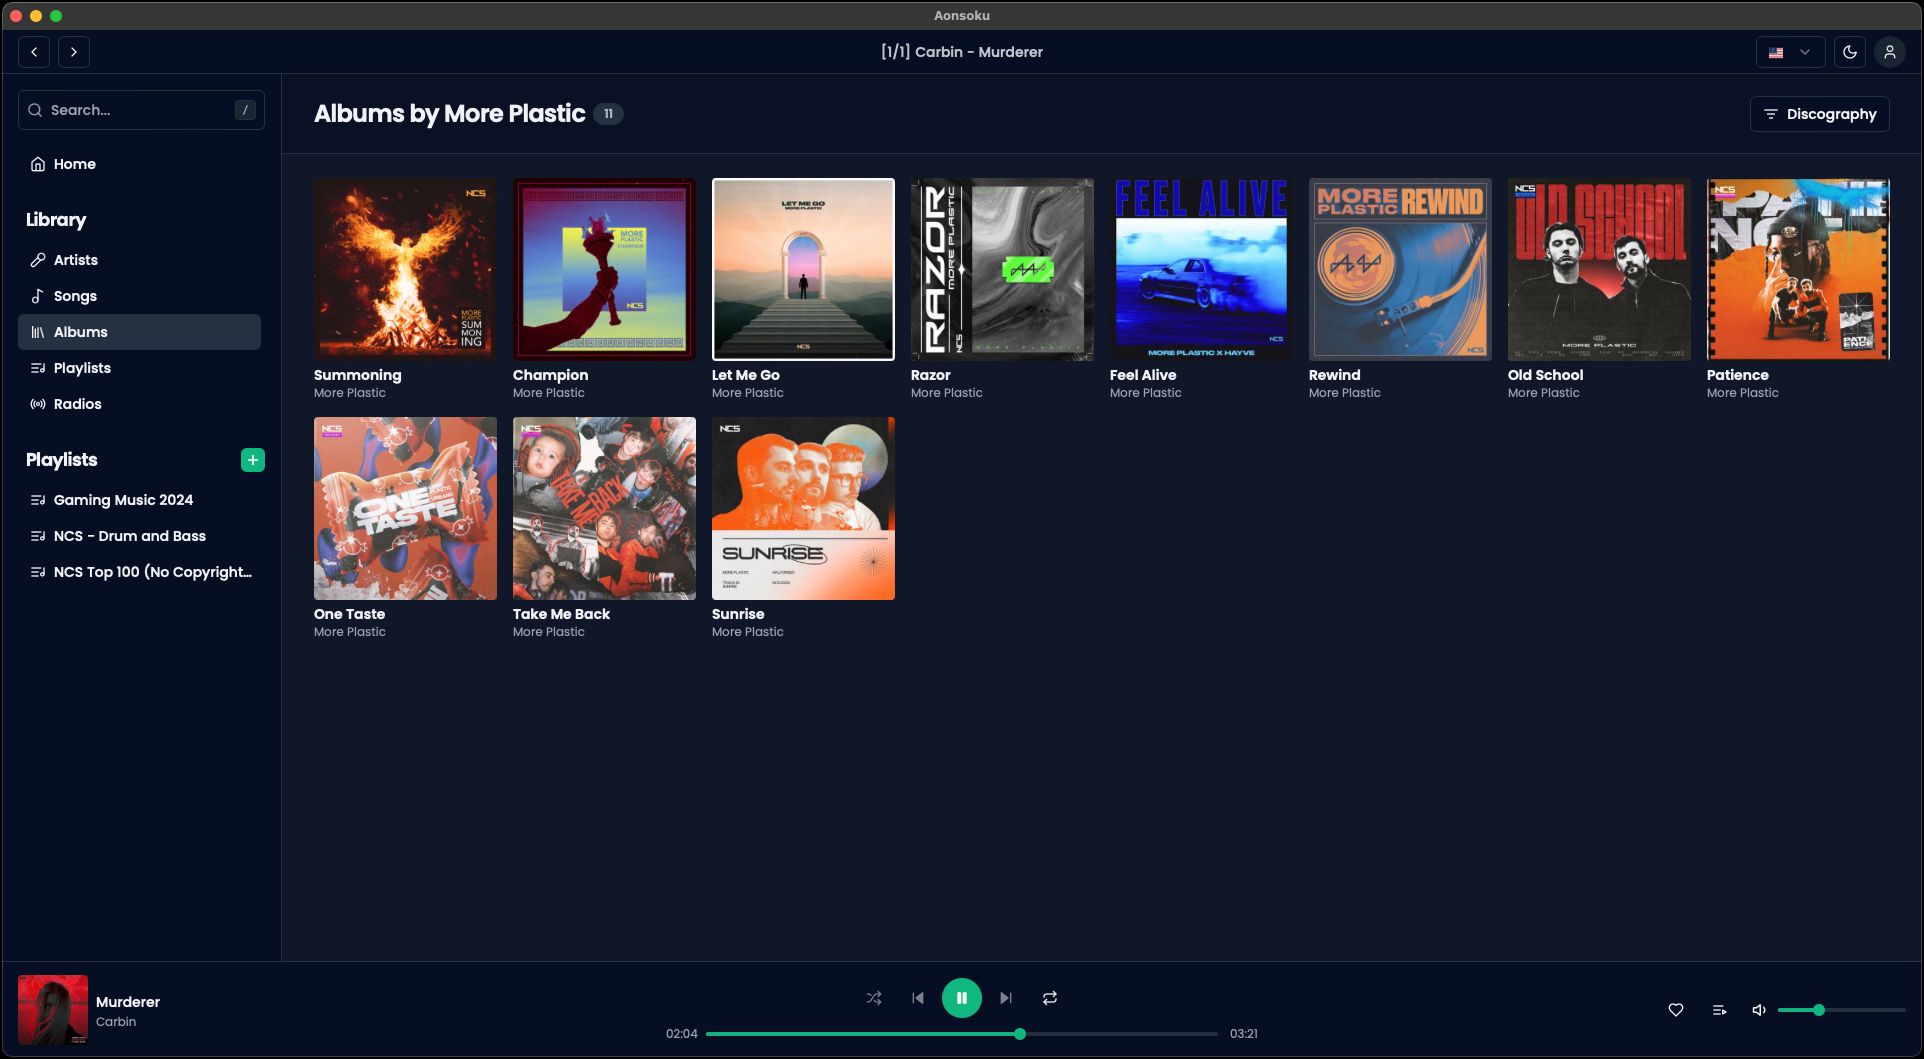Navigate back with the left arrow

click(x=33, y=51)
